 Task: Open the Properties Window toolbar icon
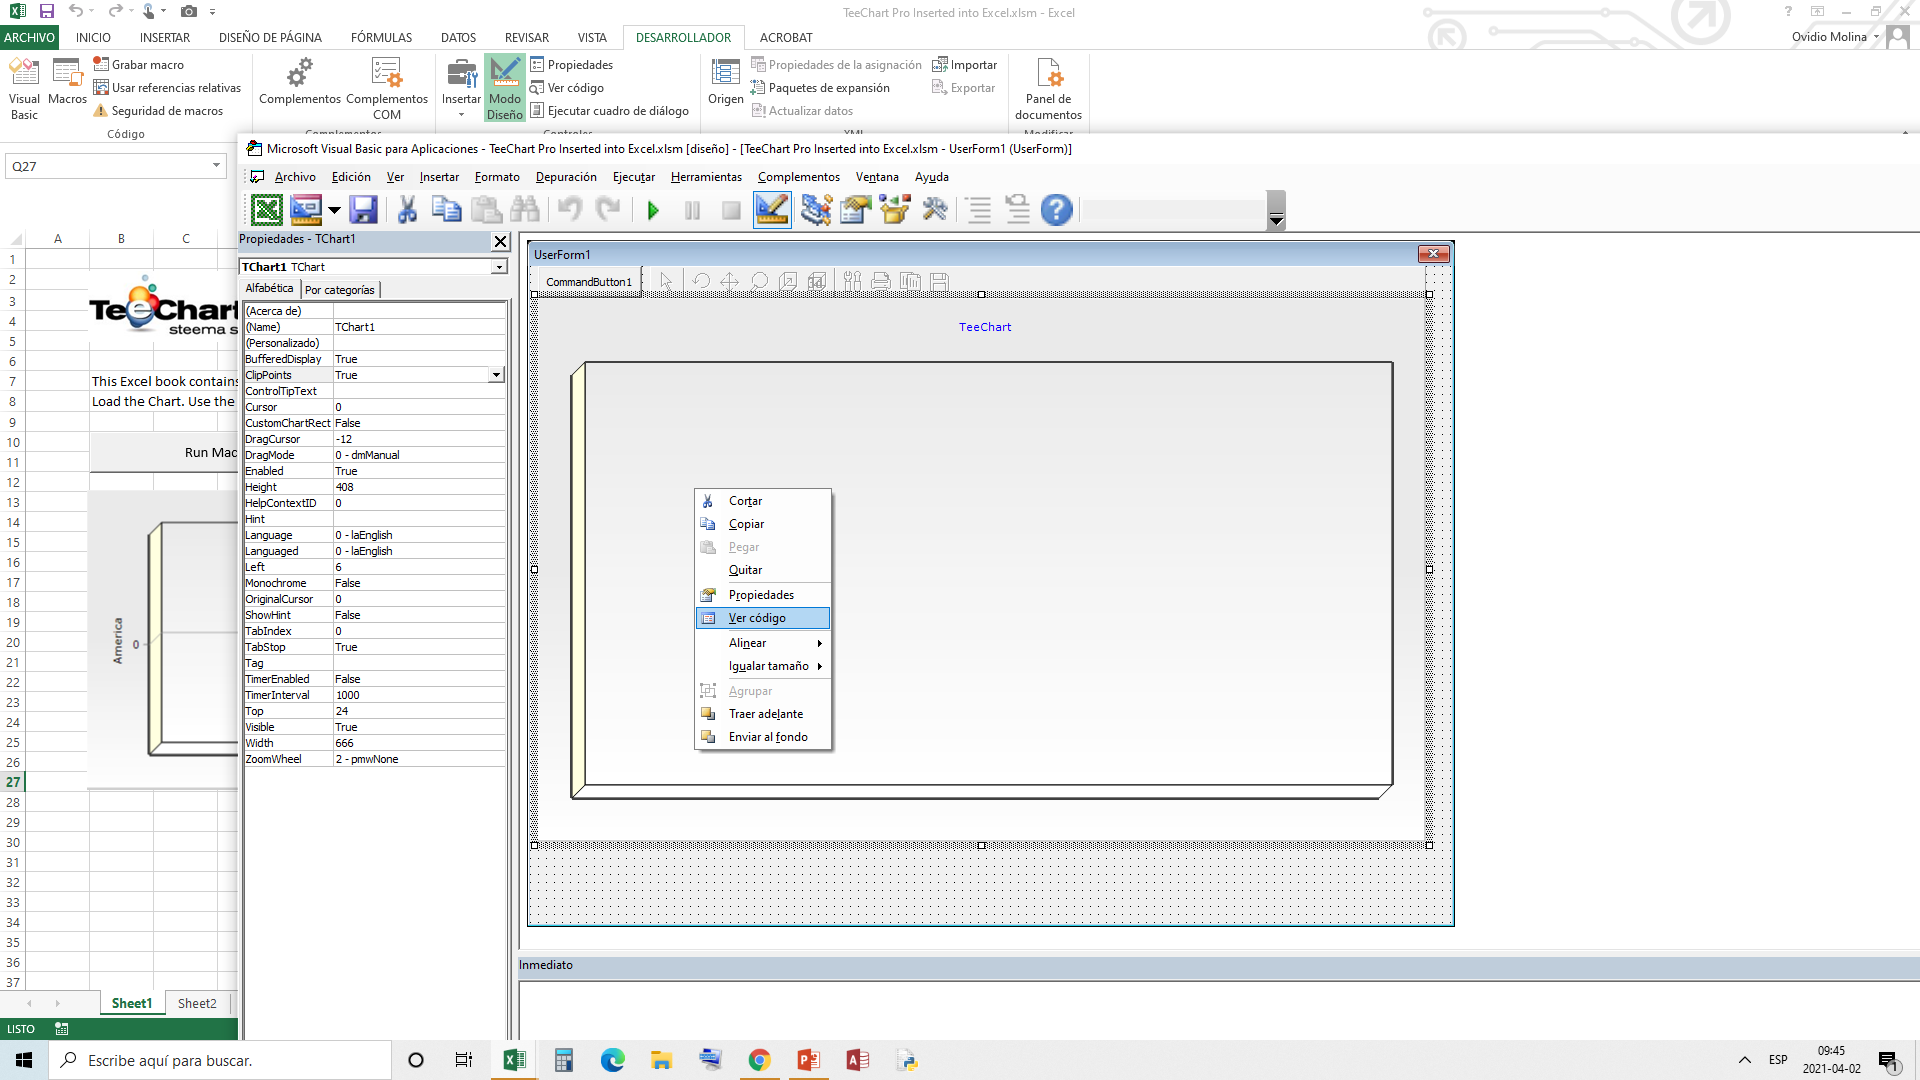[856, 210]
